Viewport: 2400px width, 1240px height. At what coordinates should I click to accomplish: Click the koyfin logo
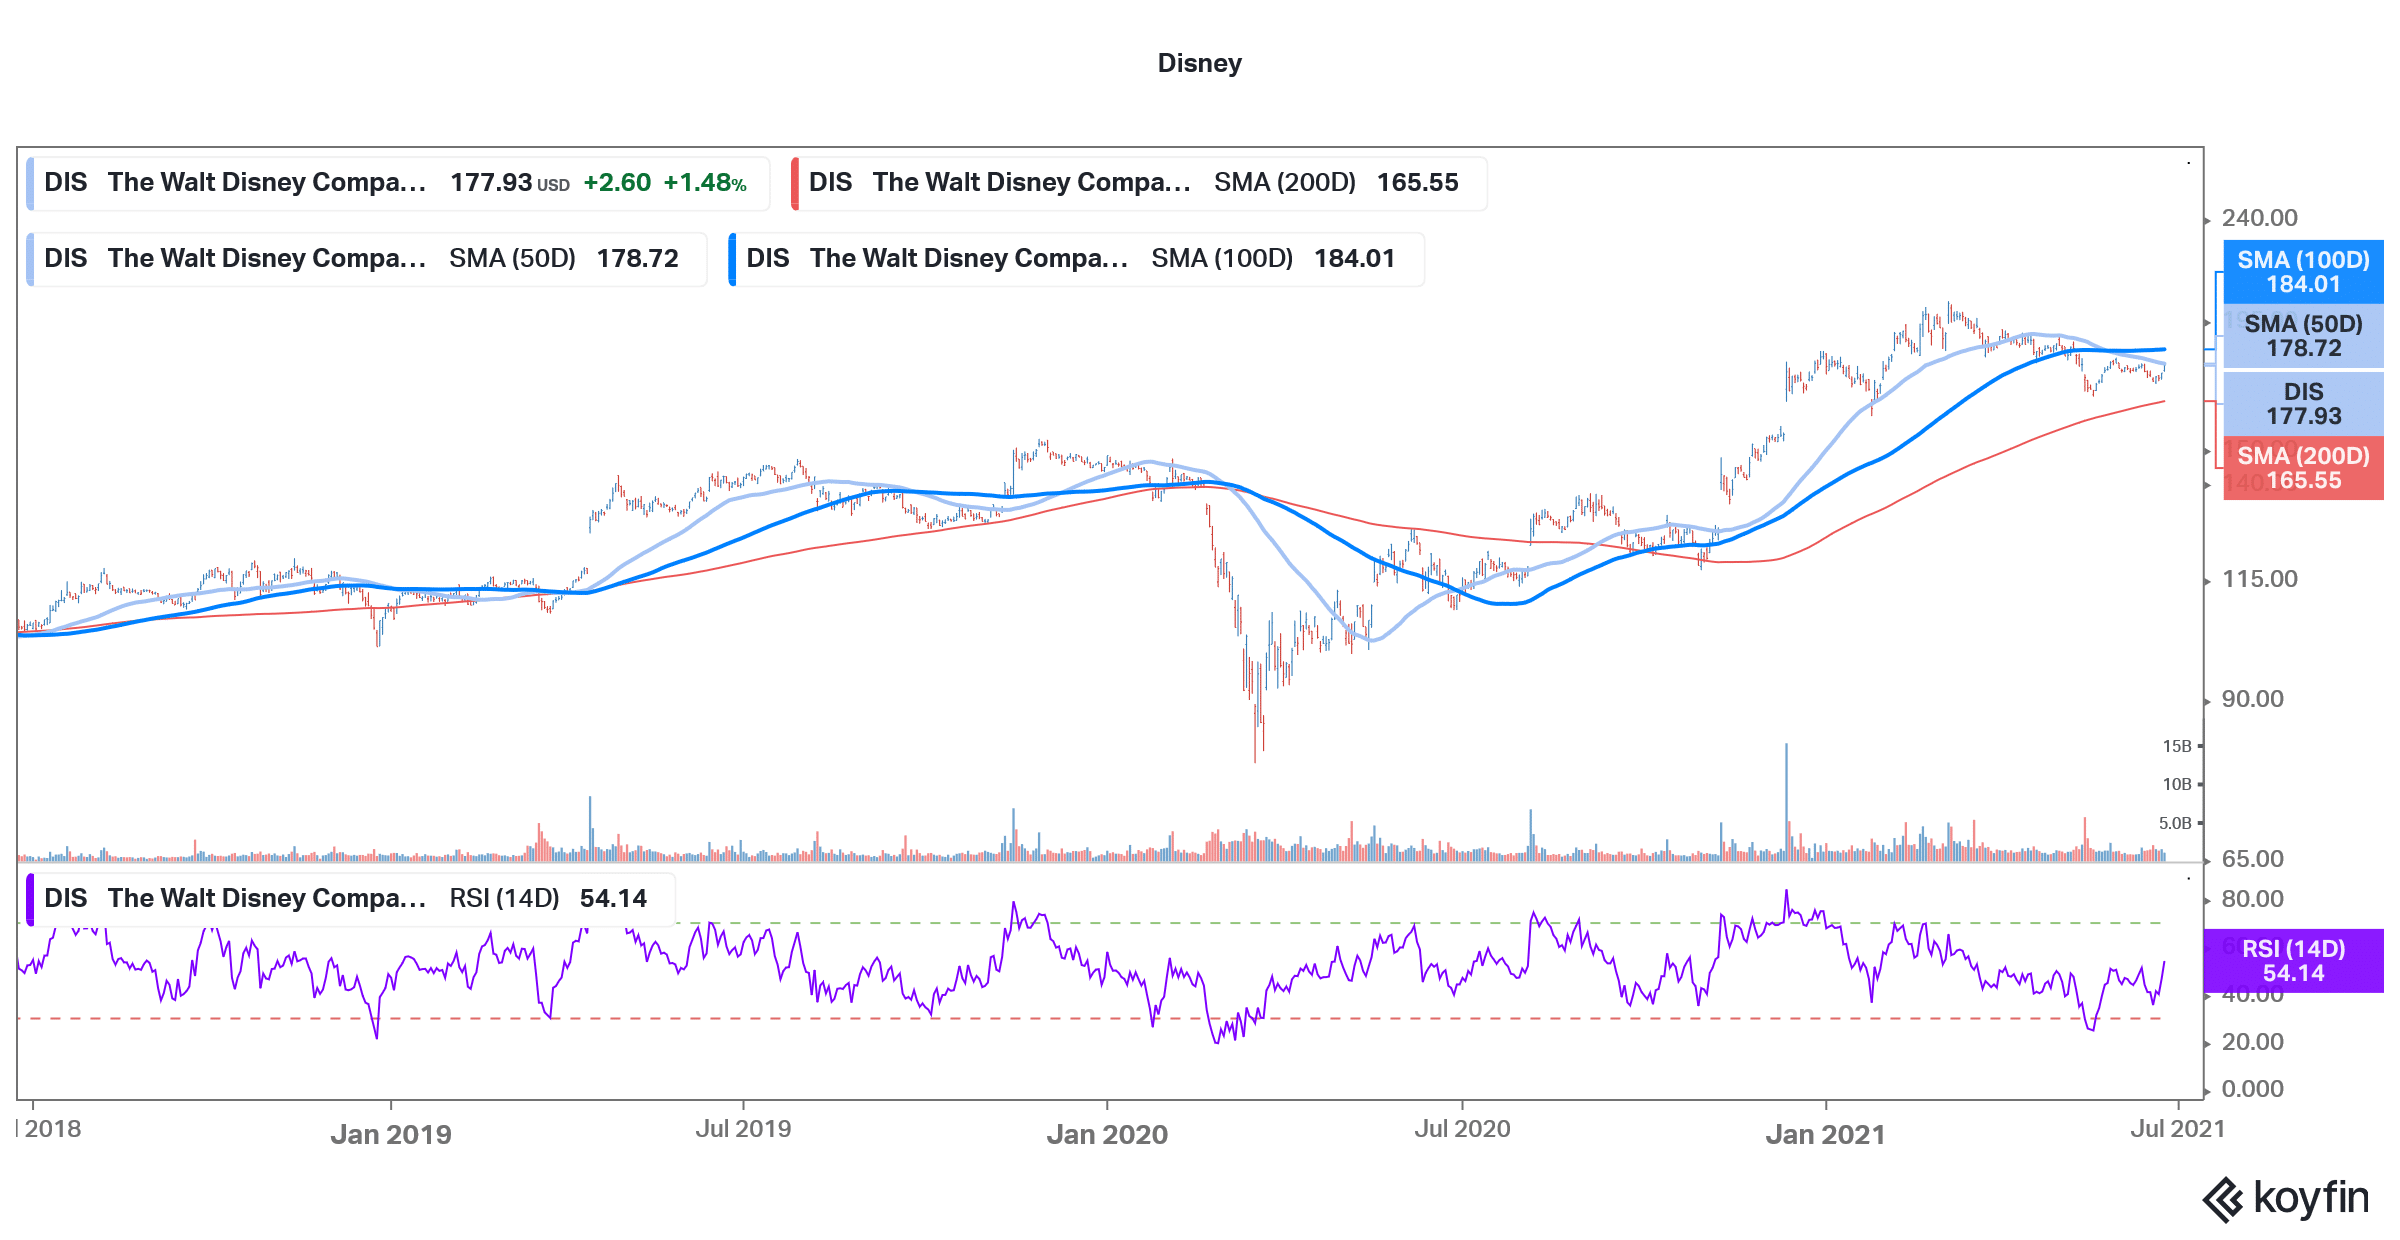pyautogui.click(x=2286, y=1199)
